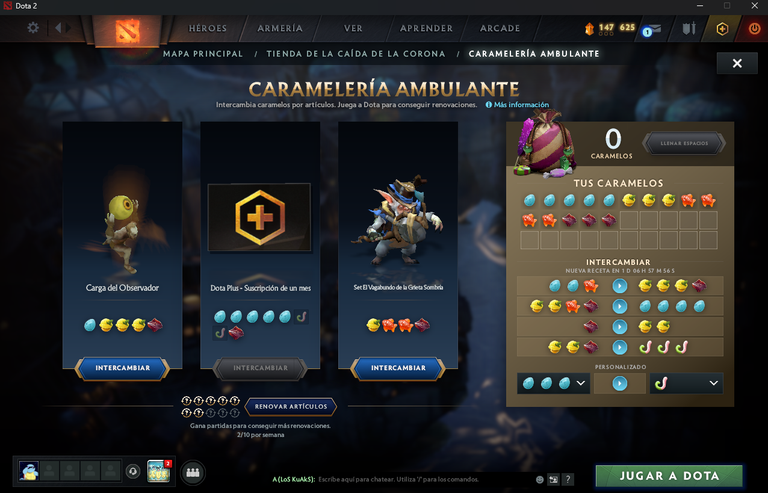Click Intercambiar under Carga del Observador
This screenshot has height=493, width=768.
tap(122, 368)
